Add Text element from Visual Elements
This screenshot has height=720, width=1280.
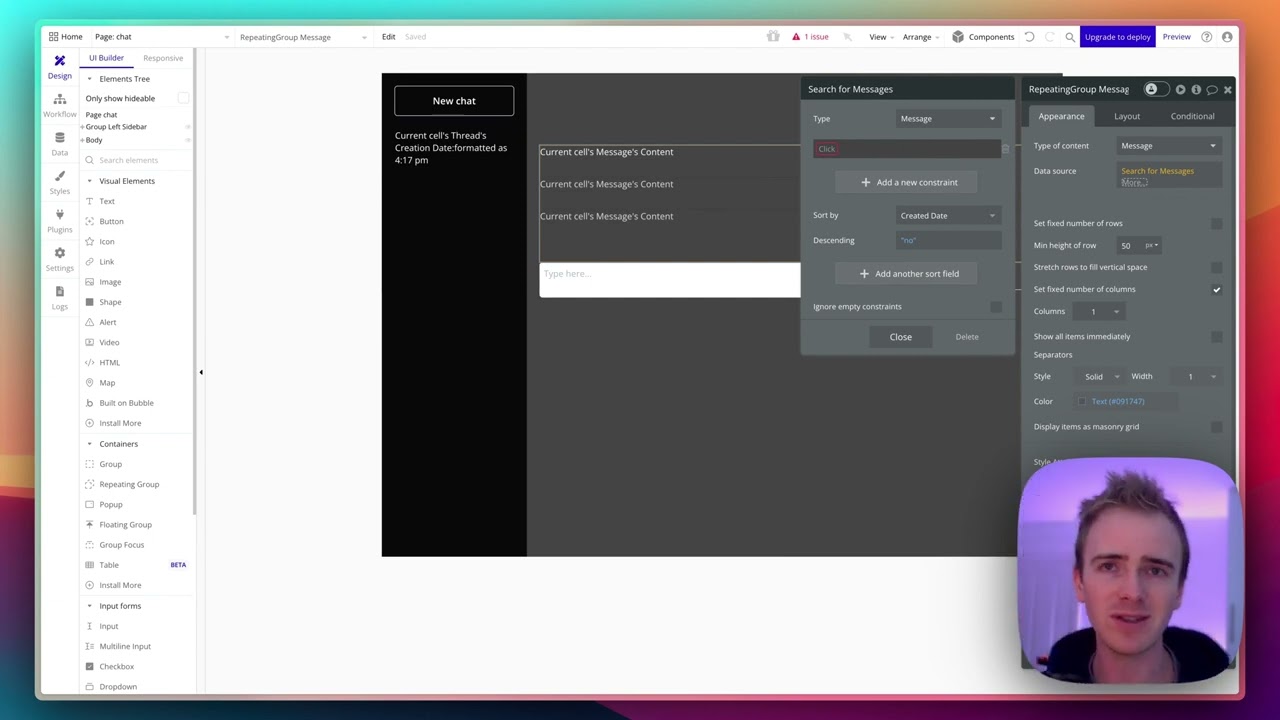(107, 201)
